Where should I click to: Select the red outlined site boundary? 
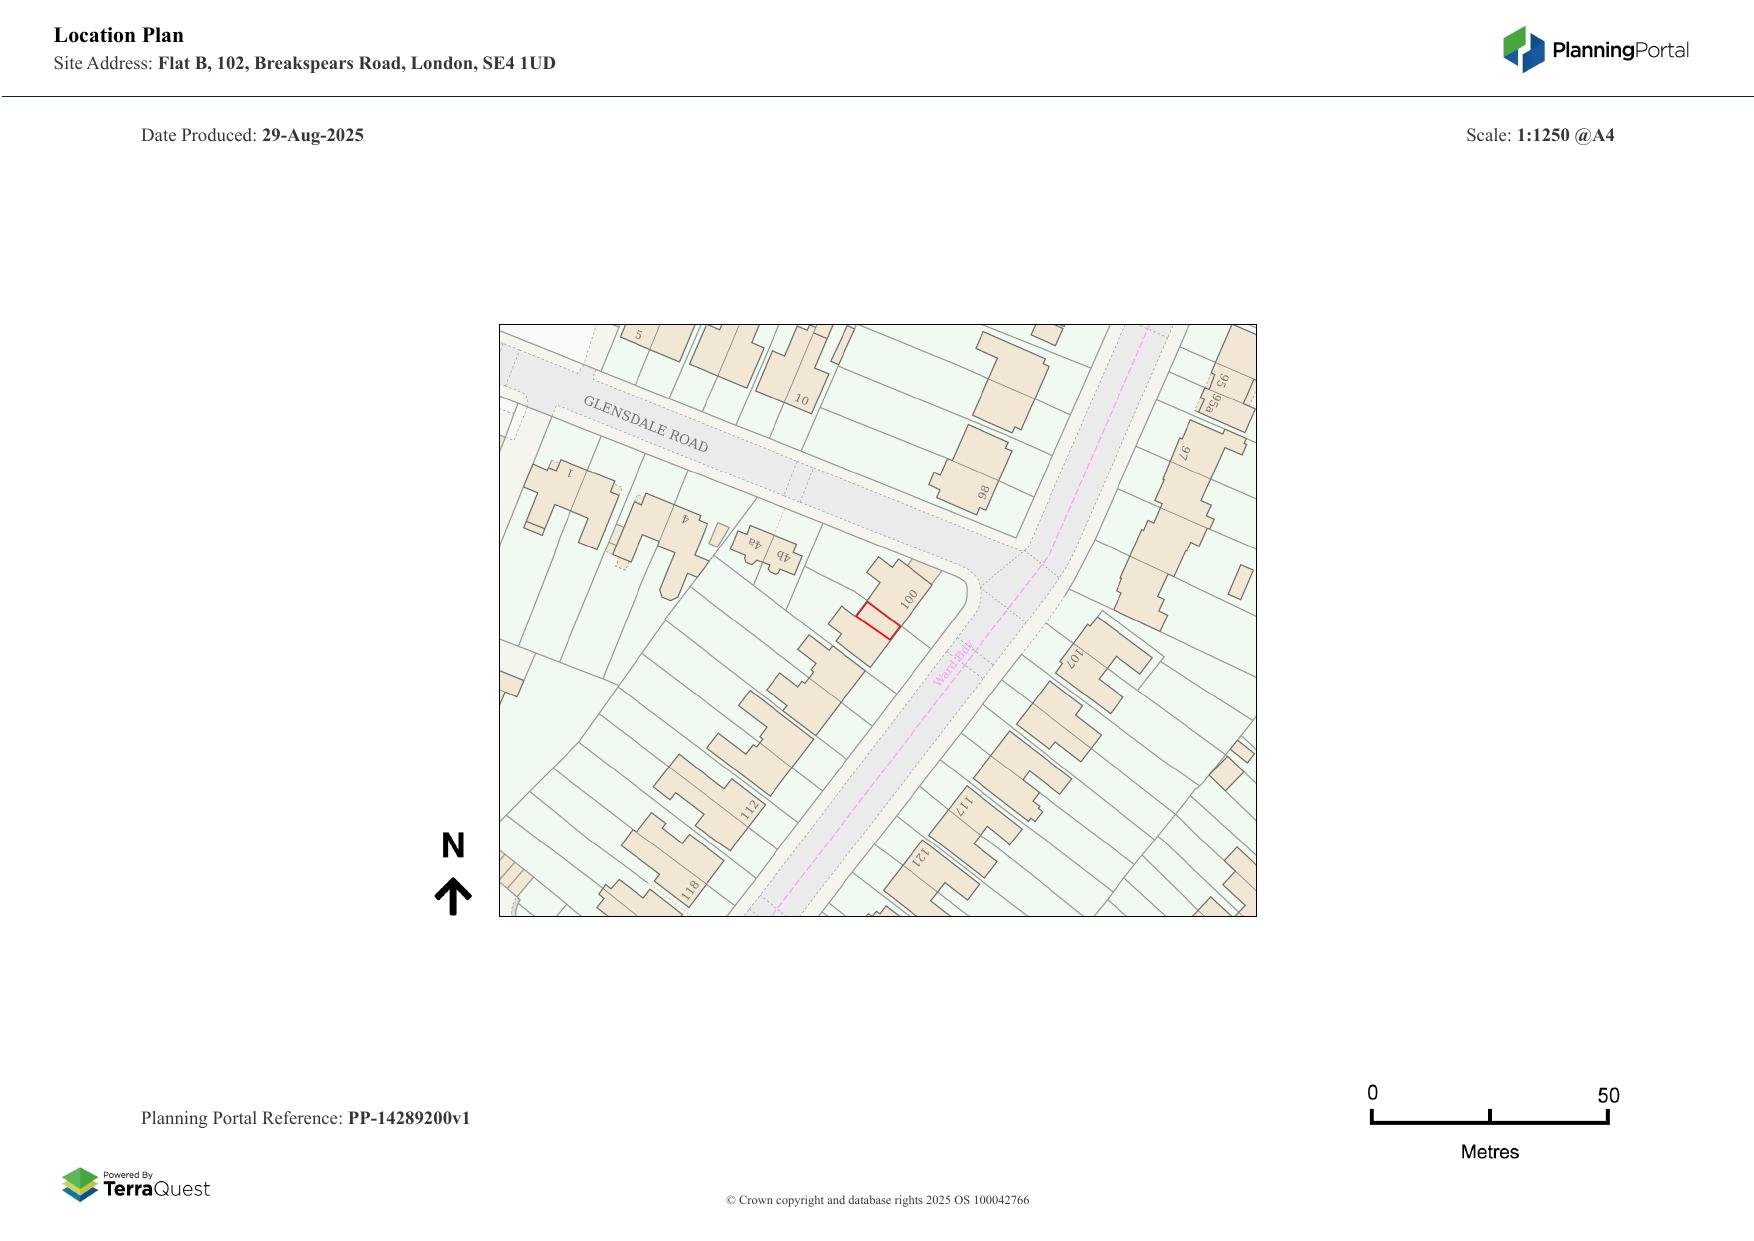pos(878,621)
